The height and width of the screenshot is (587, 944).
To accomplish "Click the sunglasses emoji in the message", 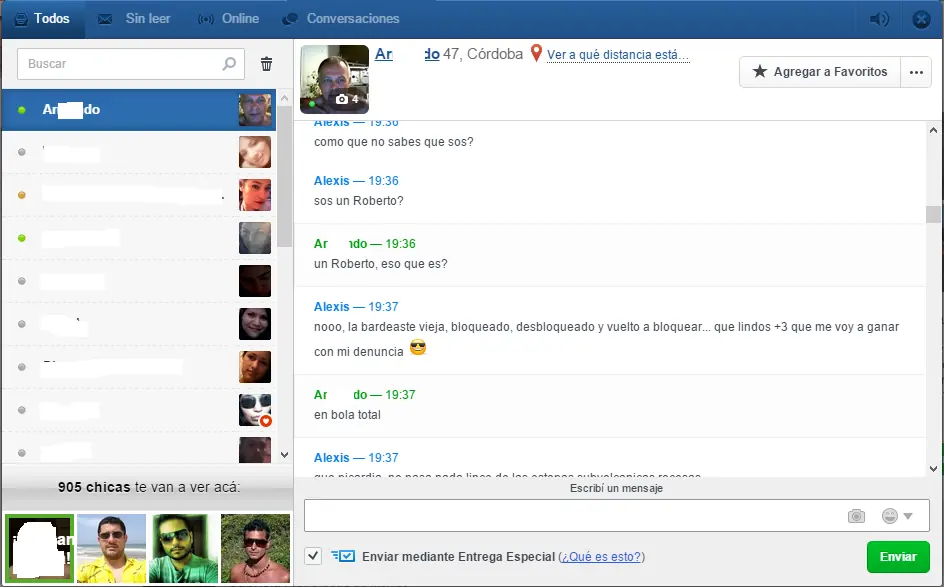I will click(x=418, y=347).
